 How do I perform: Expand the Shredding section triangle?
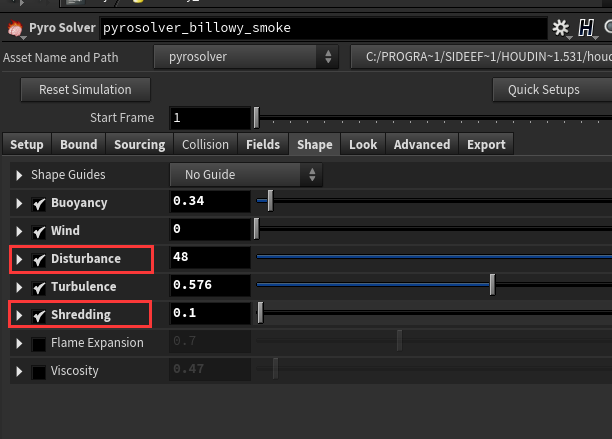pos(19,316)
